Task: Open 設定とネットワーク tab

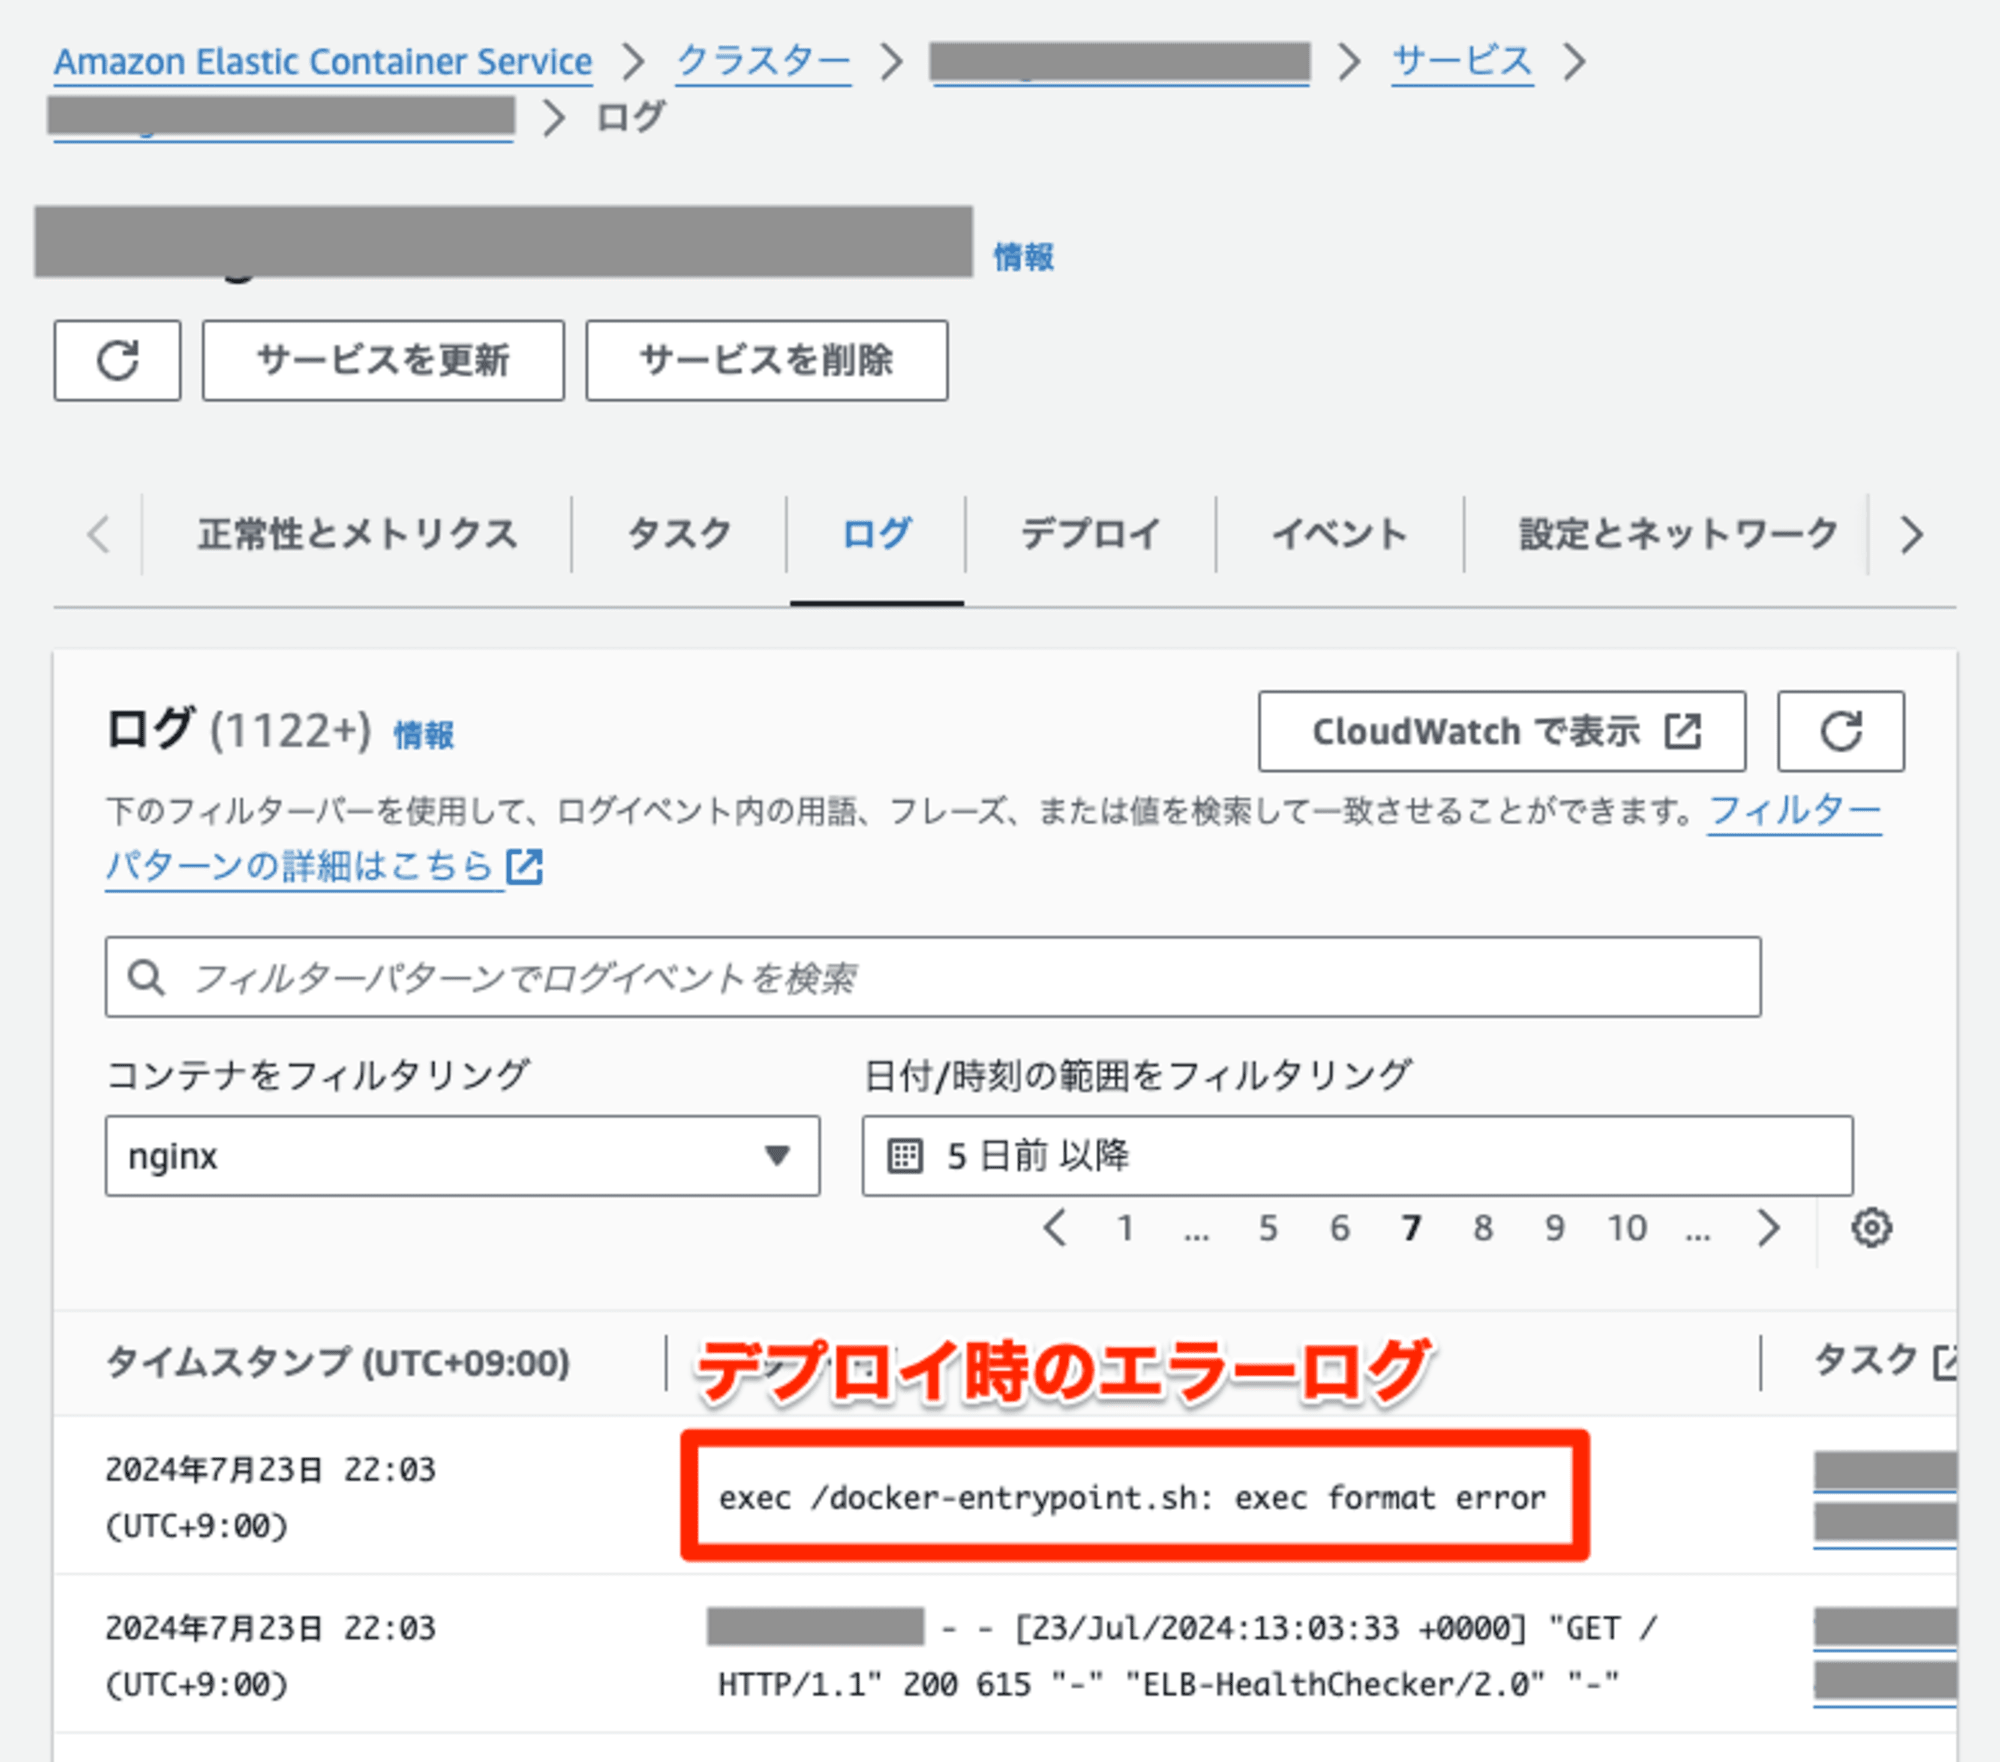Action: pyautogui.click(x=1678, y=534)
